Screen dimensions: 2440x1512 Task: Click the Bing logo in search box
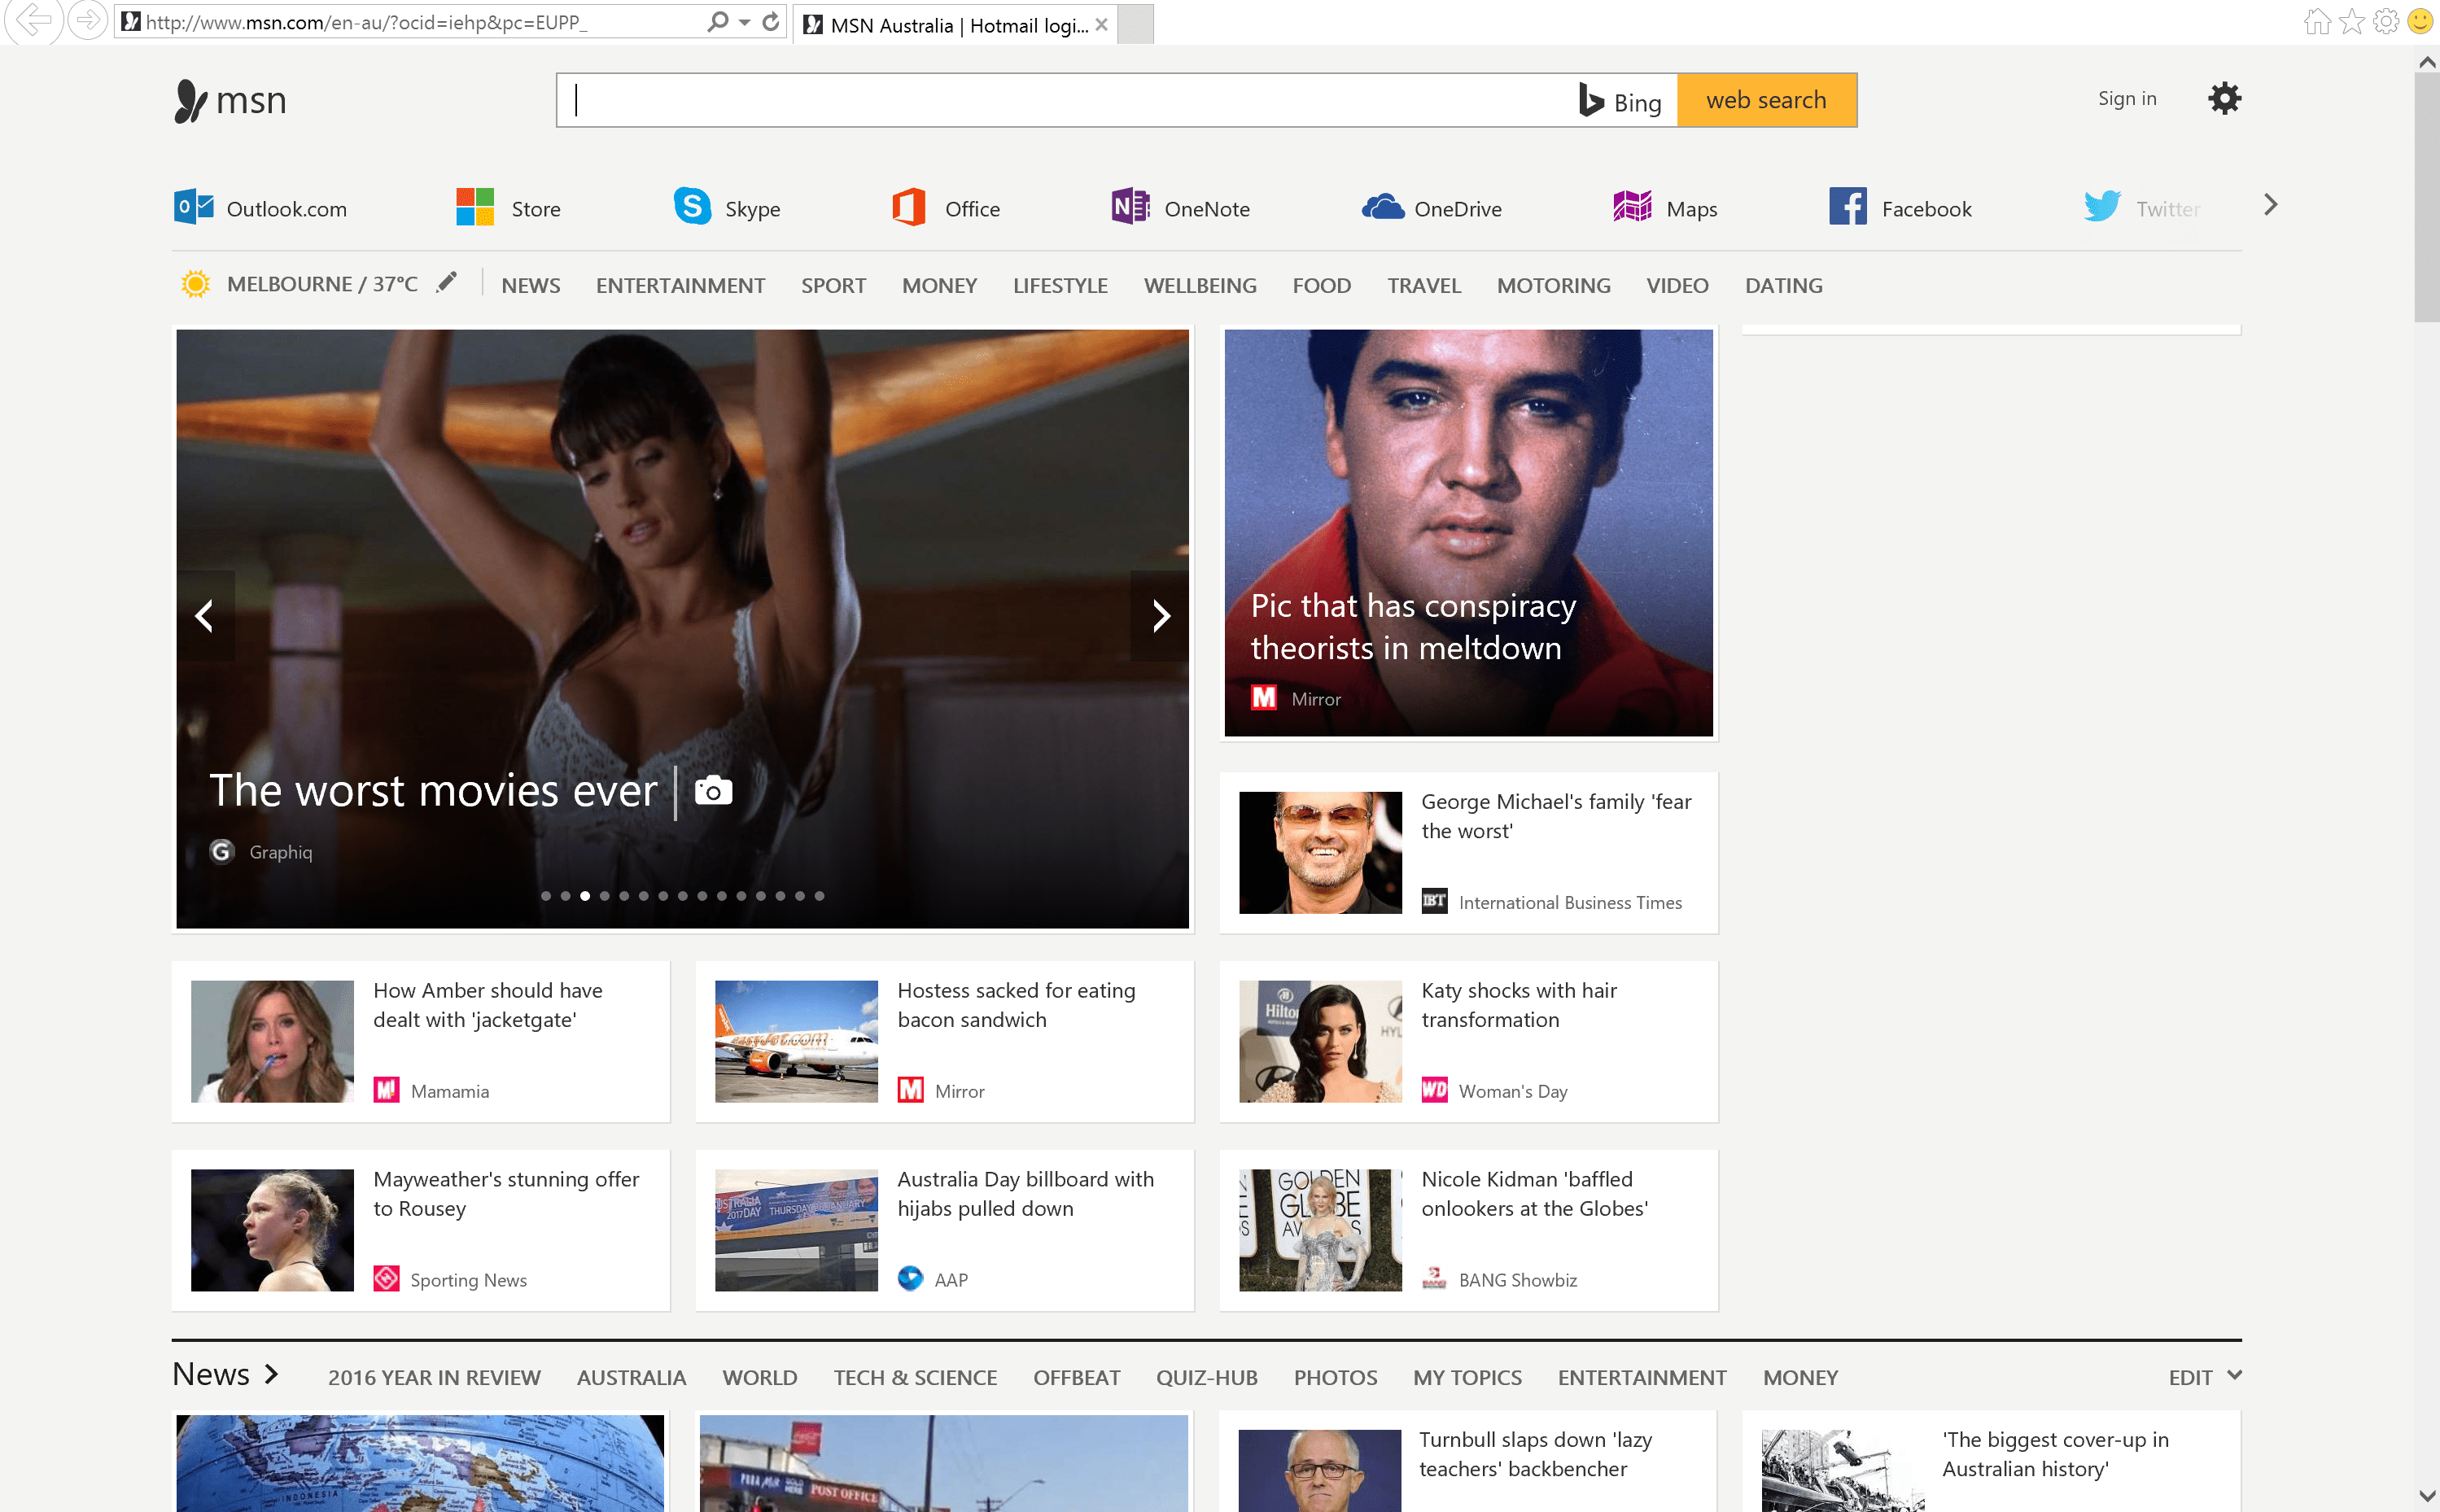tap(1620, 101)
